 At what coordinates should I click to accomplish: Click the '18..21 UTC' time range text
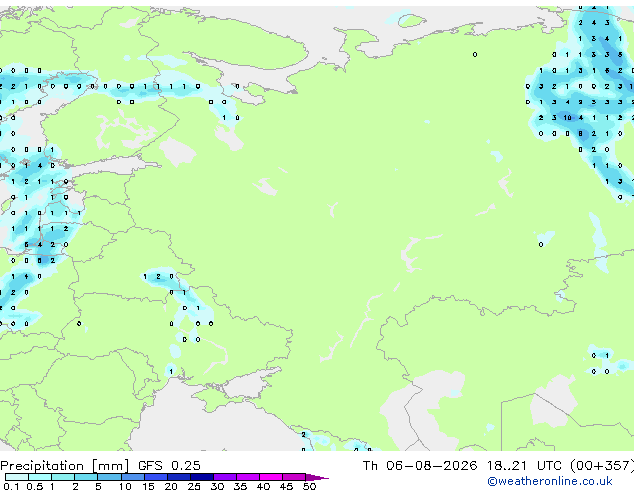524,465
